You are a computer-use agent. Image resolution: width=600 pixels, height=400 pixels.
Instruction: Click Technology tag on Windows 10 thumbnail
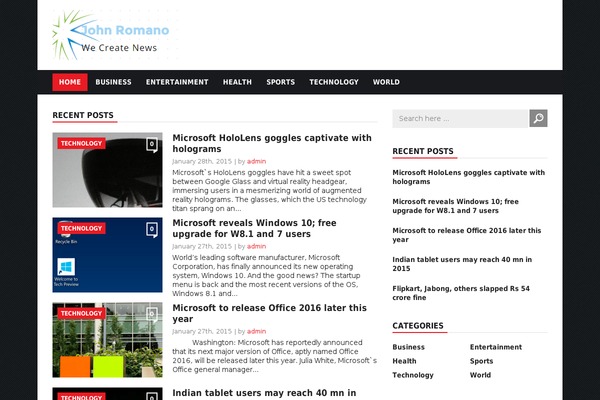(82, 228)
